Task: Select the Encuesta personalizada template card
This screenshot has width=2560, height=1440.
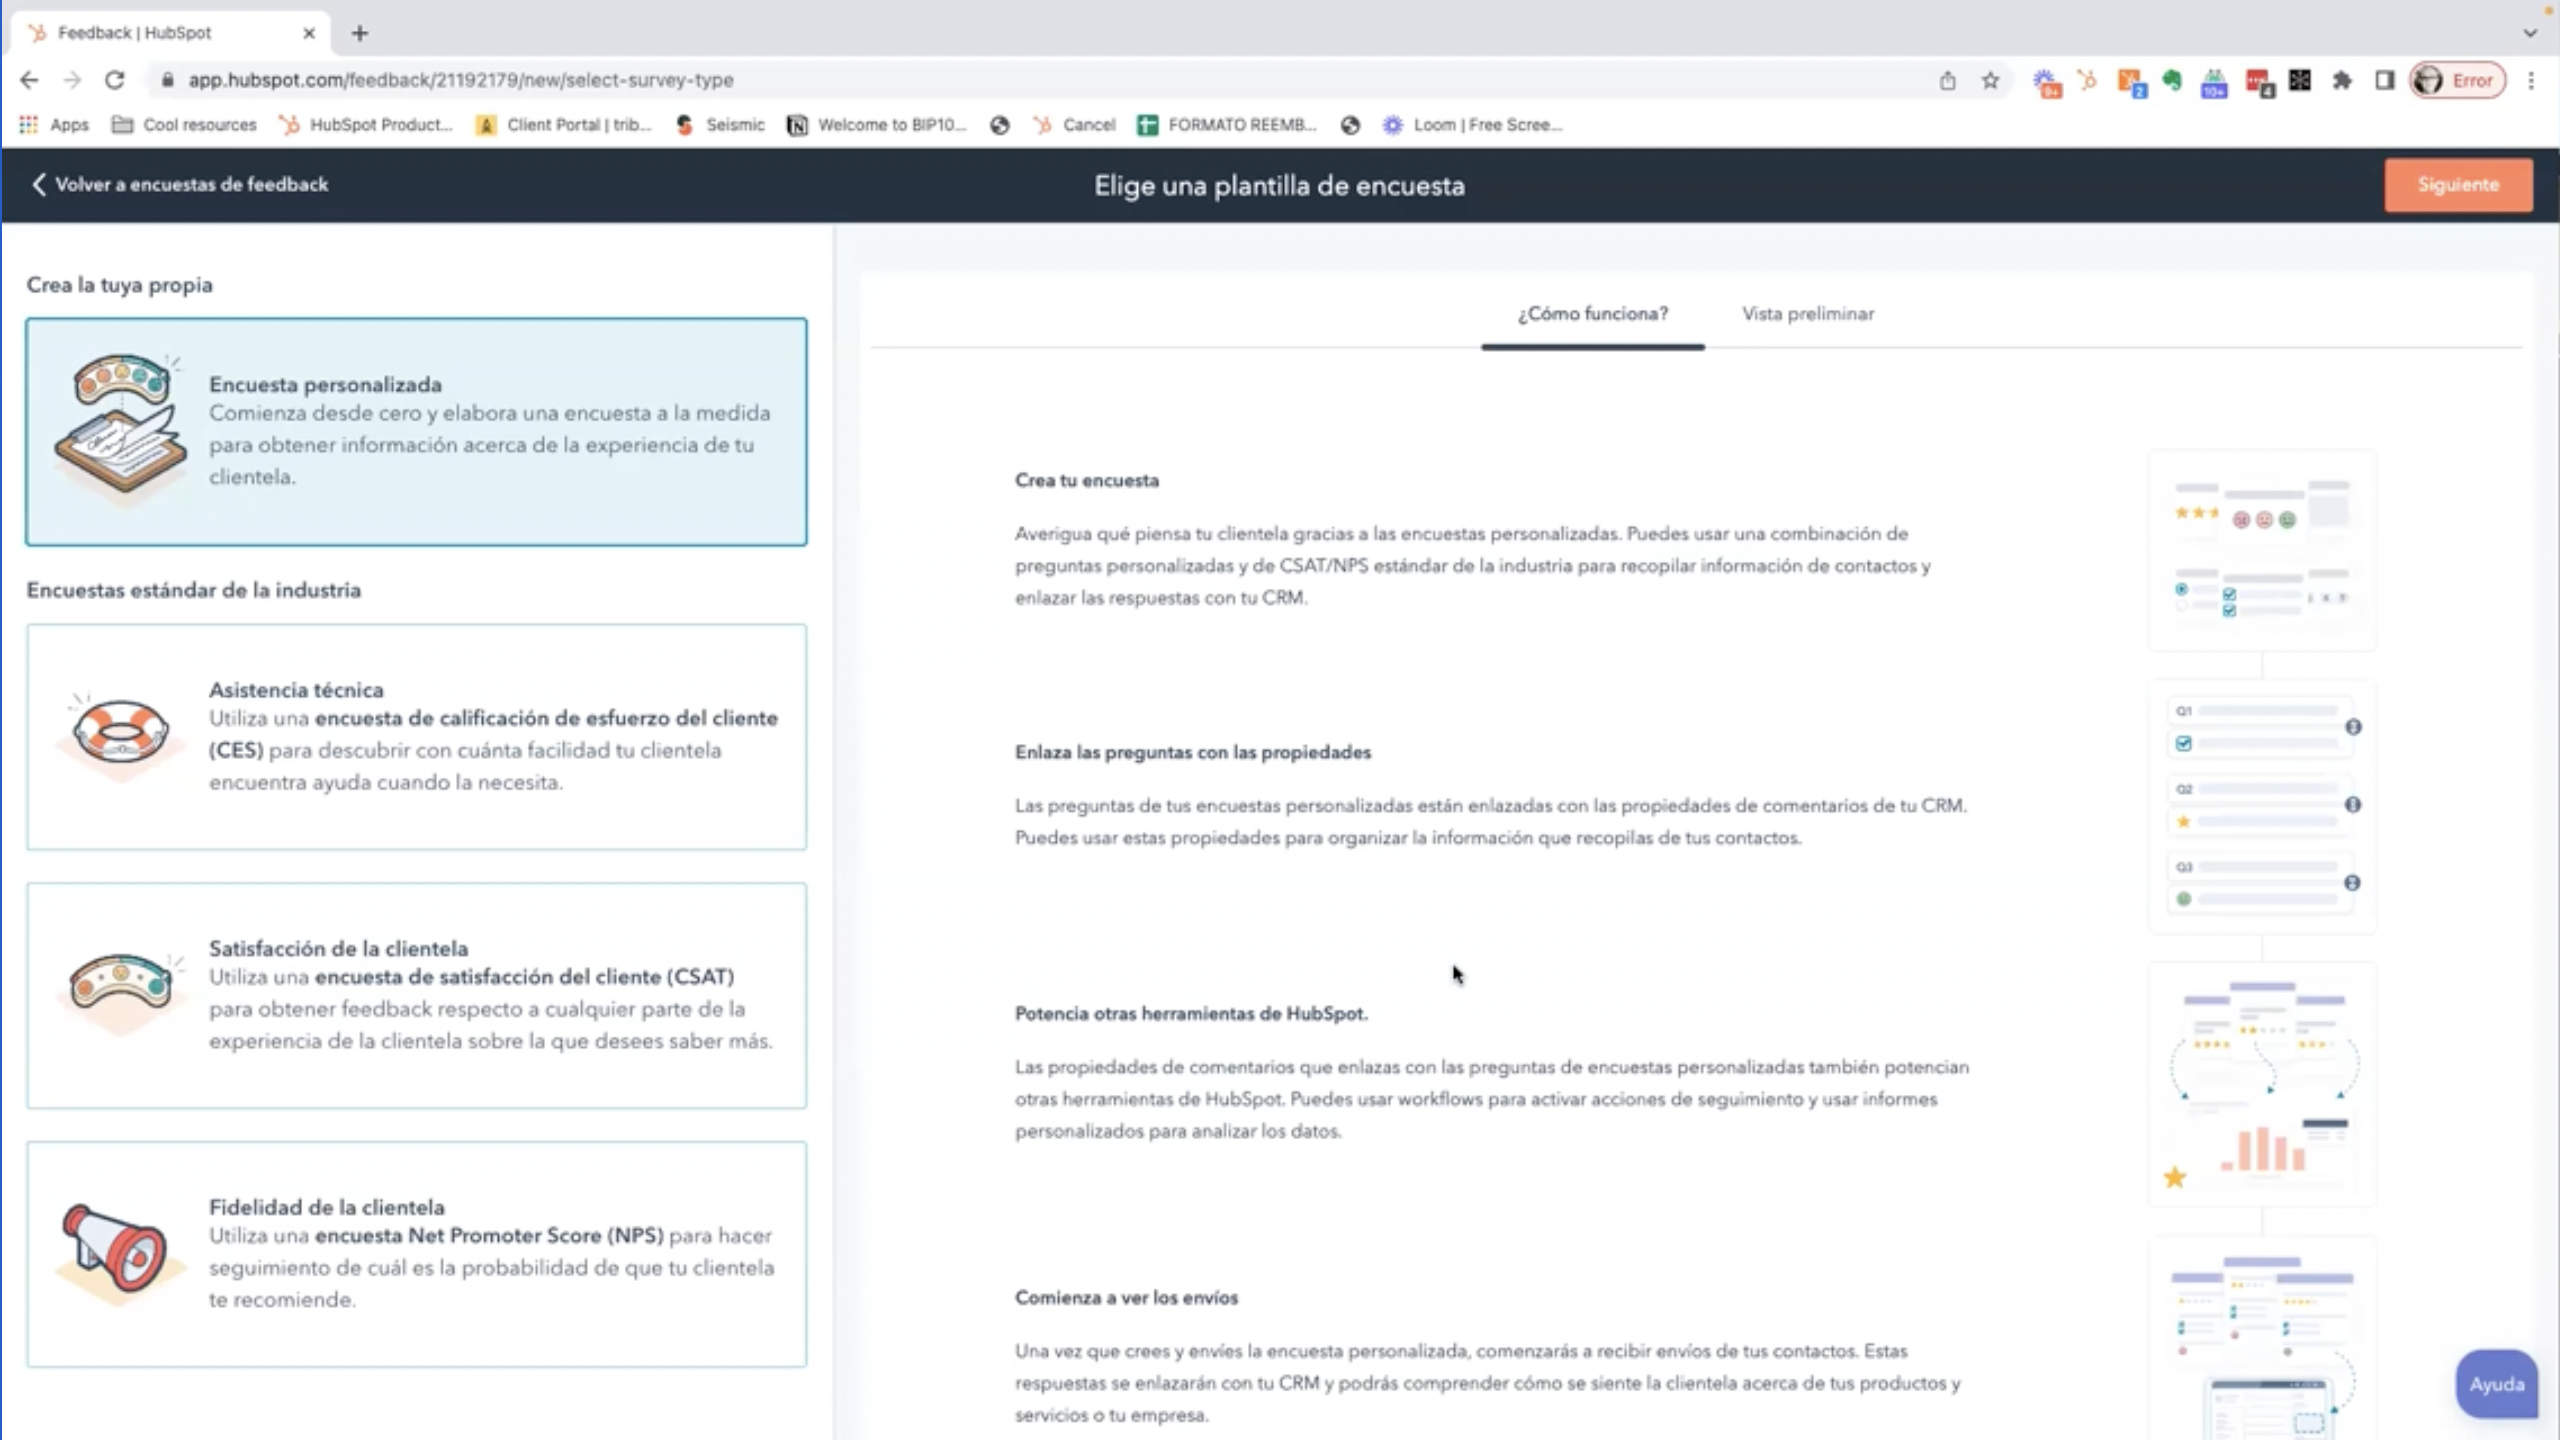Action: tap(416, 432)
